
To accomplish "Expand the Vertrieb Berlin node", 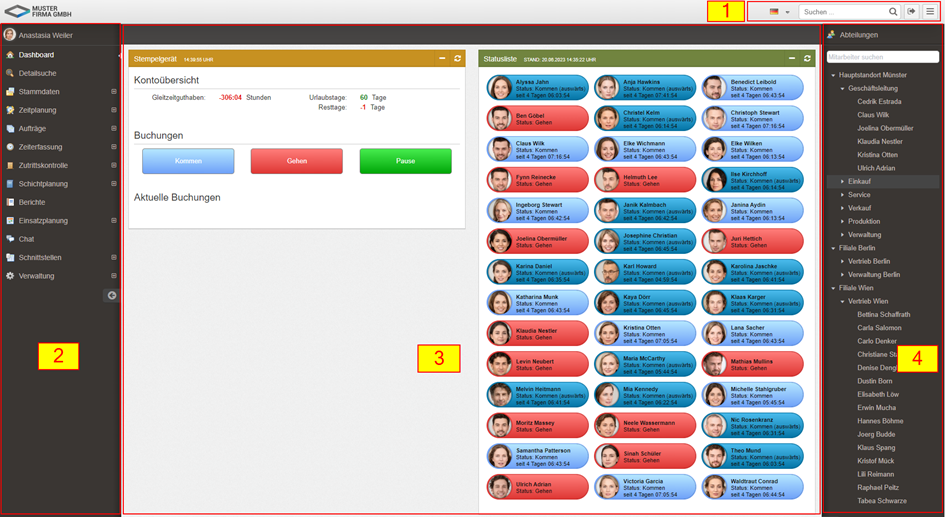I will pos(842,261).
